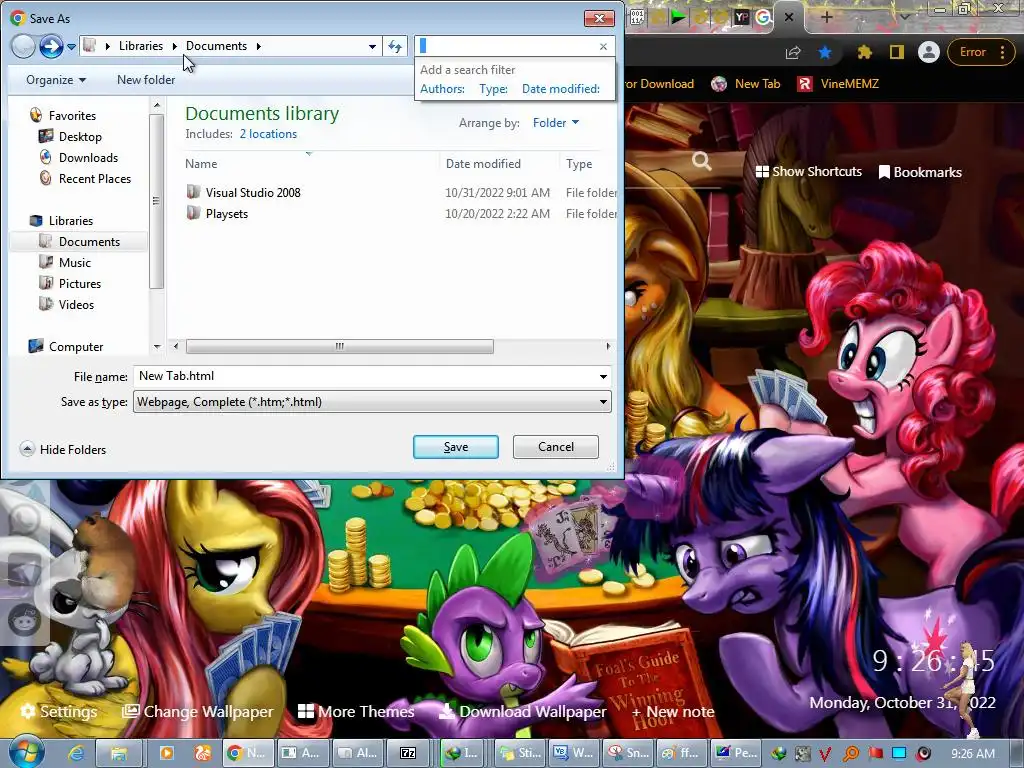Screen dimensions: 1024x768
Task: Open Settings on the new tab page
Action: coord(59,711)
